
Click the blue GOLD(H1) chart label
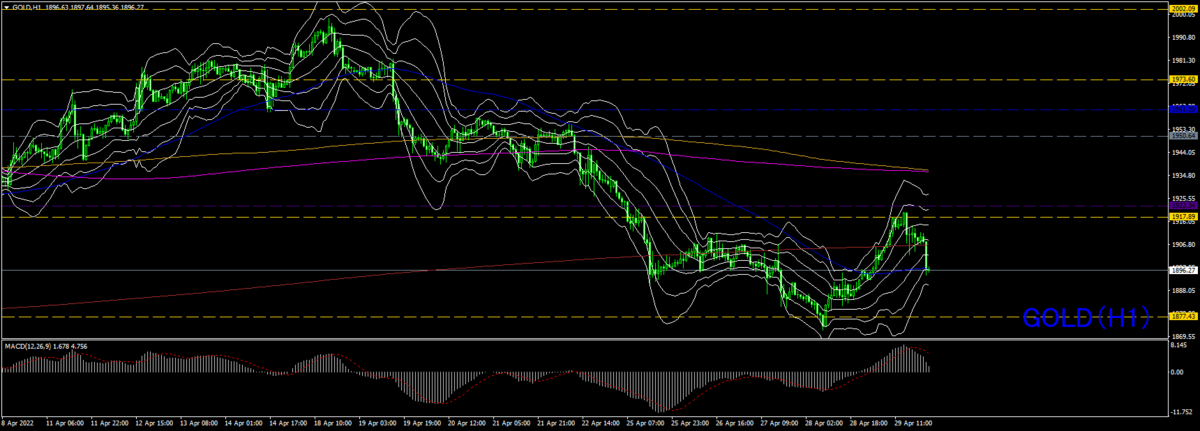(1084, 319)
